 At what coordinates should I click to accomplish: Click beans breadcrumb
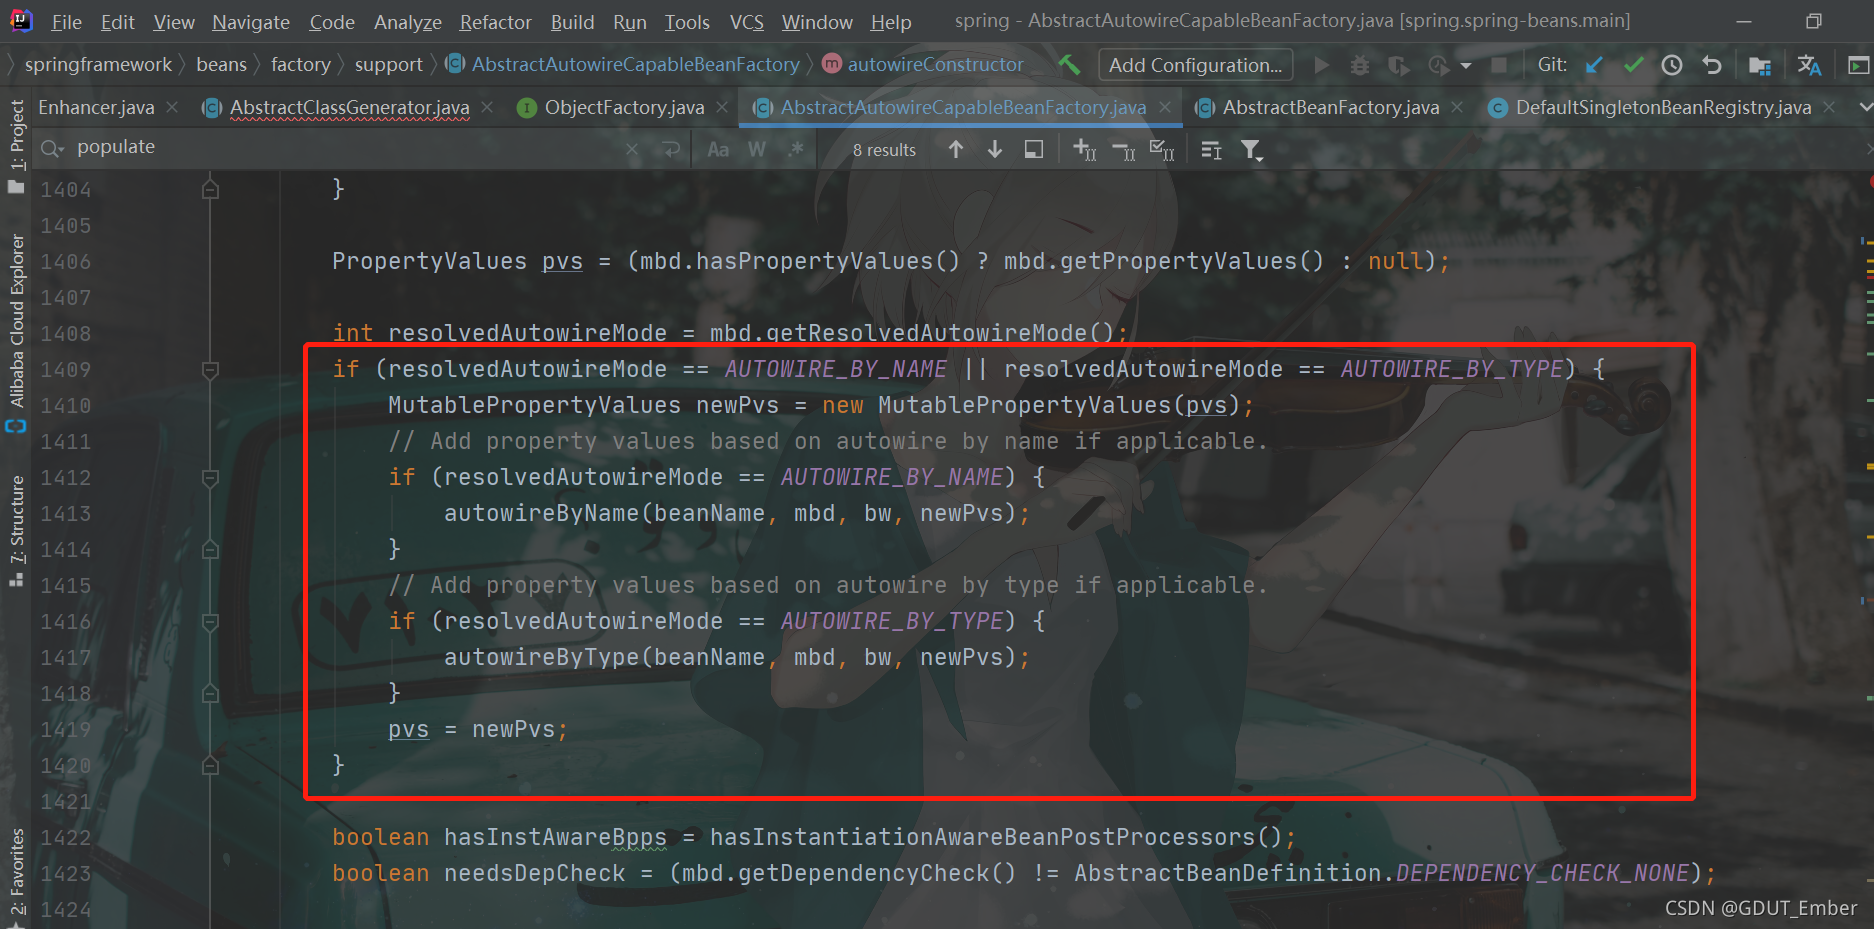(x=221, y=65)
